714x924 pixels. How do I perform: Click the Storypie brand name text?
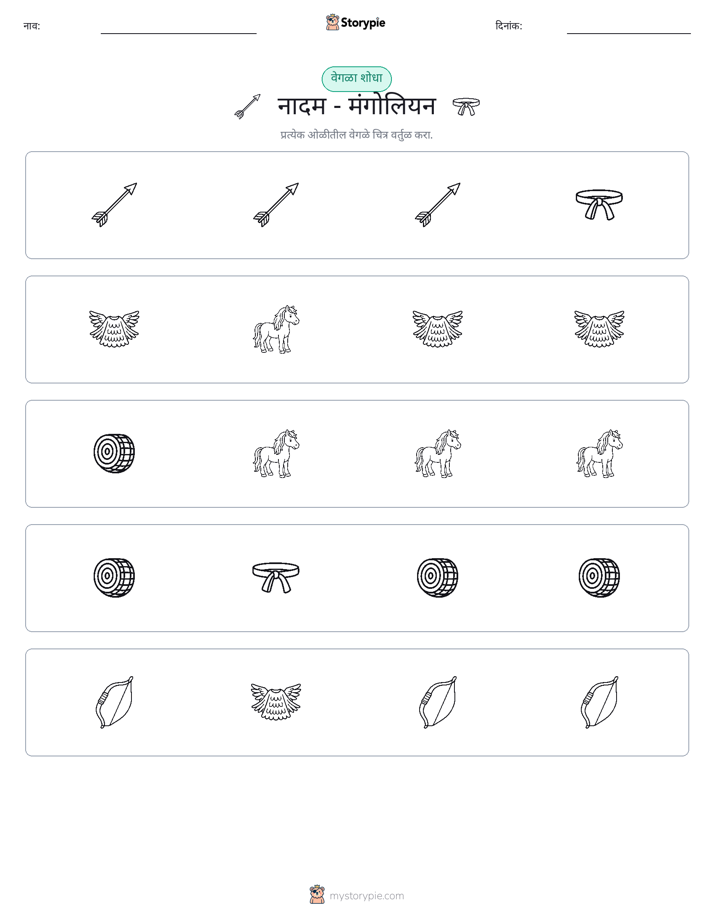pos(363,23)
